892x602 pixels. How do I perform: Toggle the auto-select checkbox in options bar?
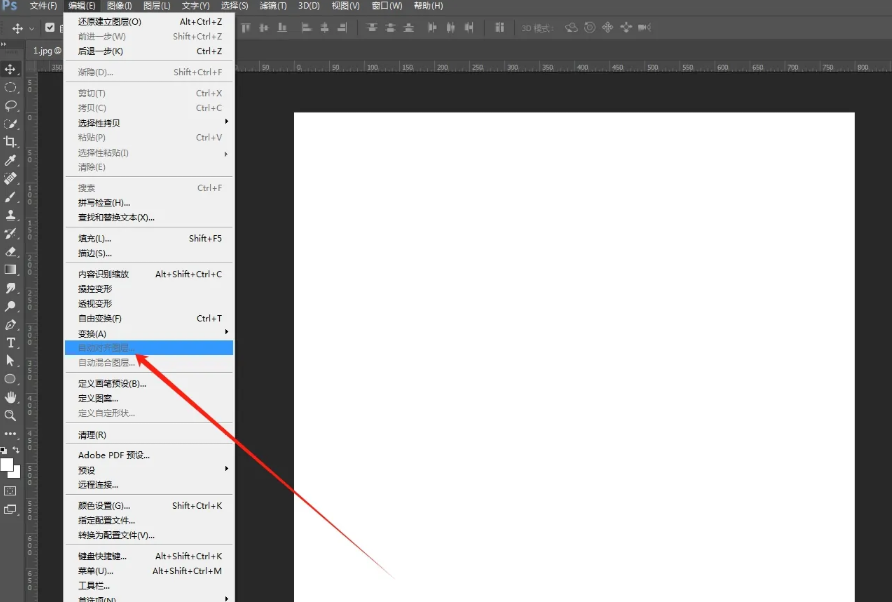click(x=50, y=28)
